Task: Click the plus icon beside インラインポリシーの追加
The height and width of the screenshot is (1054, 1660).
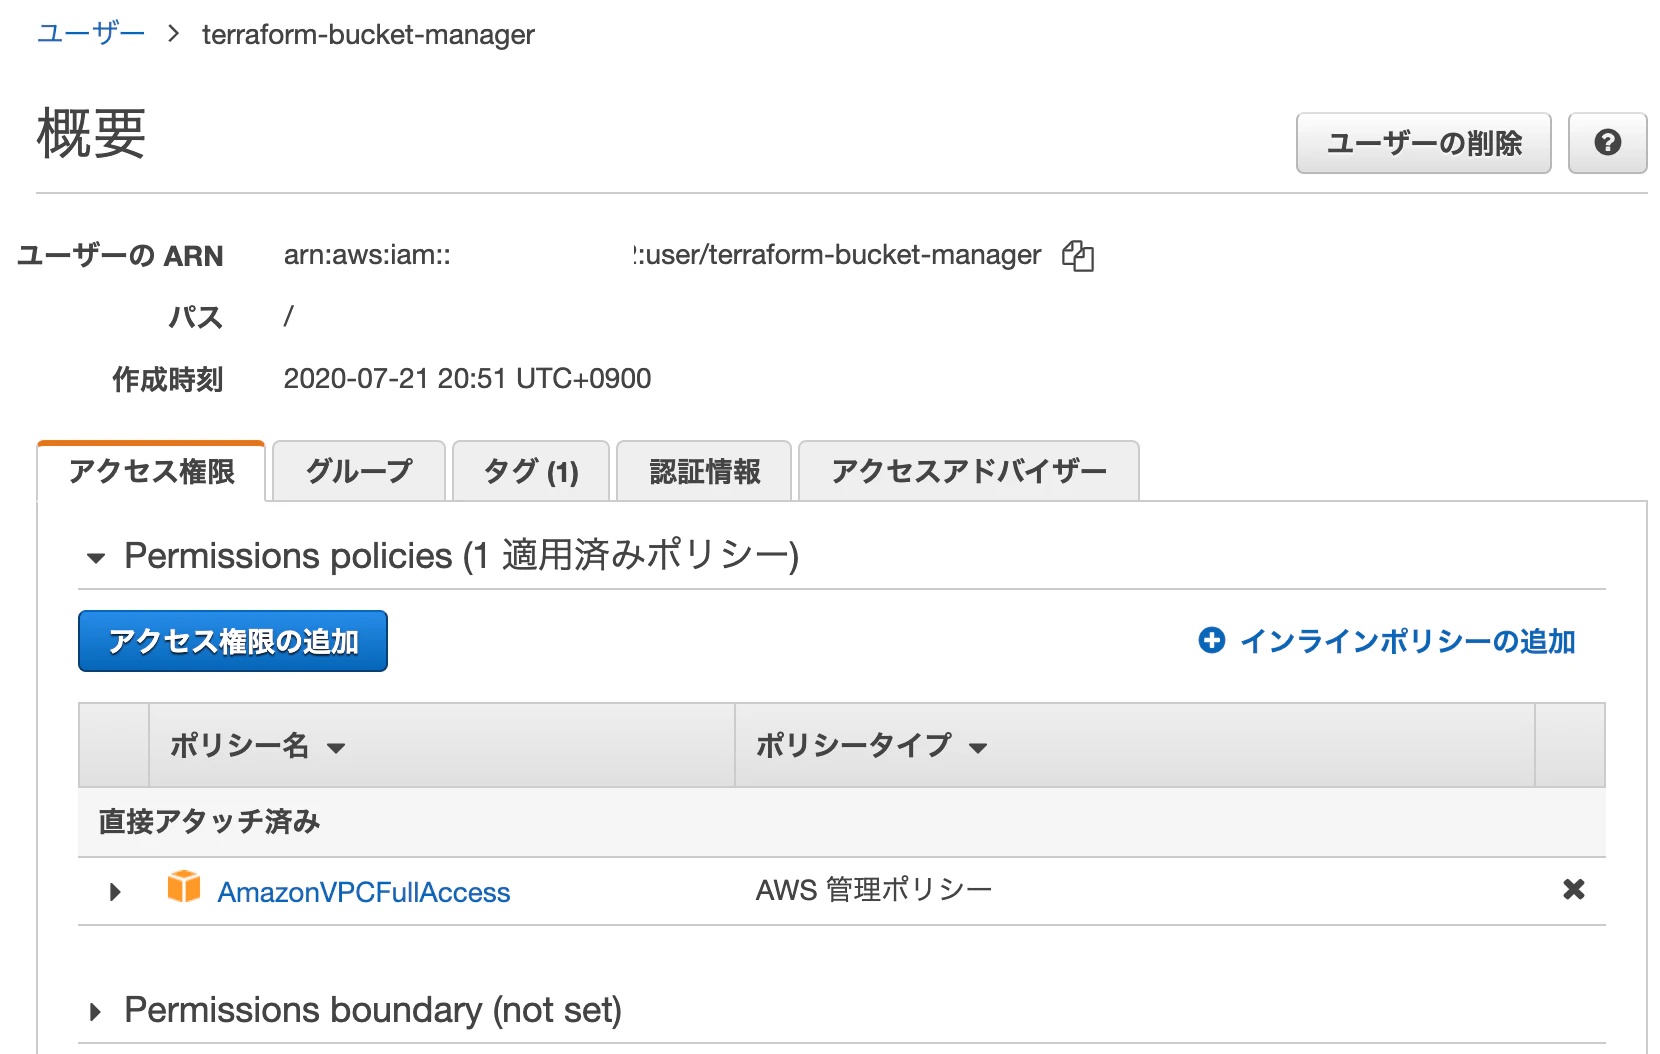Action: pos(1211,640)
